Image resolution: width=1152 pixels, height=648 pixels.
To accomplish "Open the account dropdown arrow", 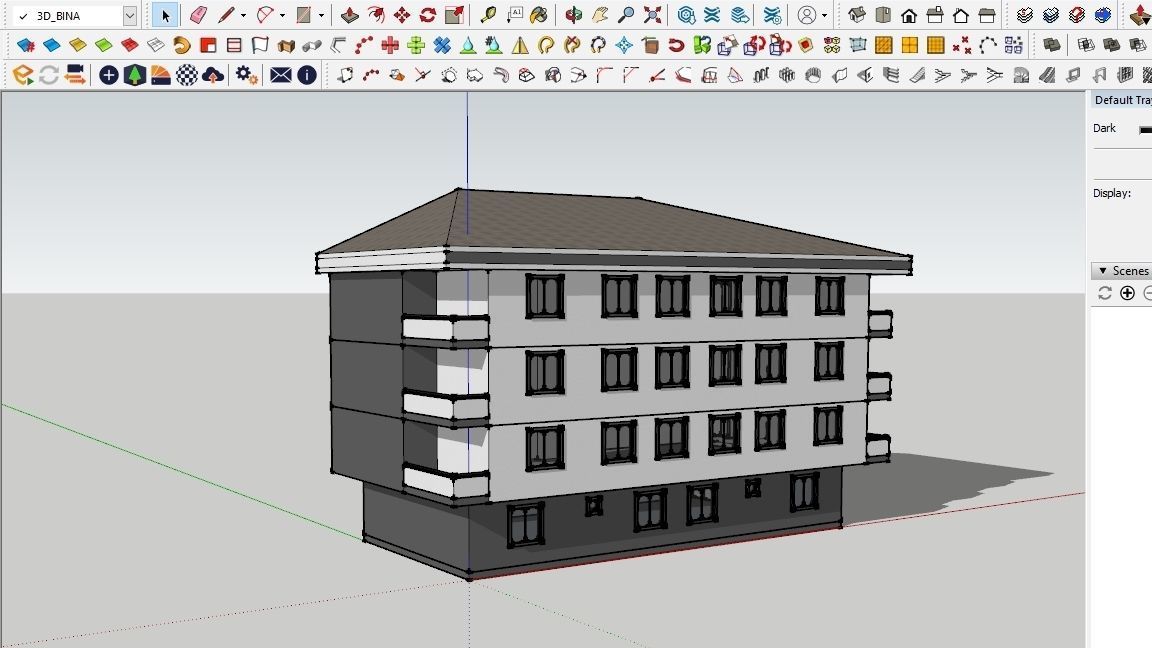I will click(824, 15).
